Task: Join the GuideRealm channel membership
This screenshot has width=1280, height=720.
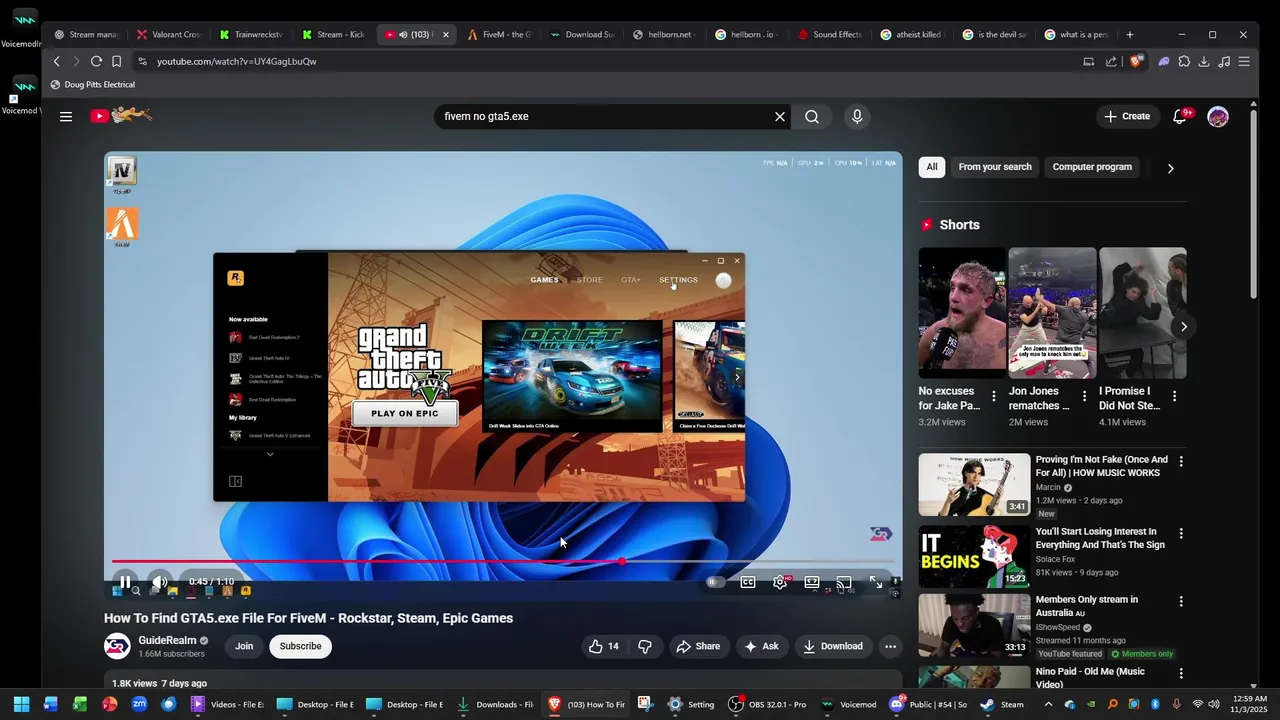Action: [x=244, y=646]
